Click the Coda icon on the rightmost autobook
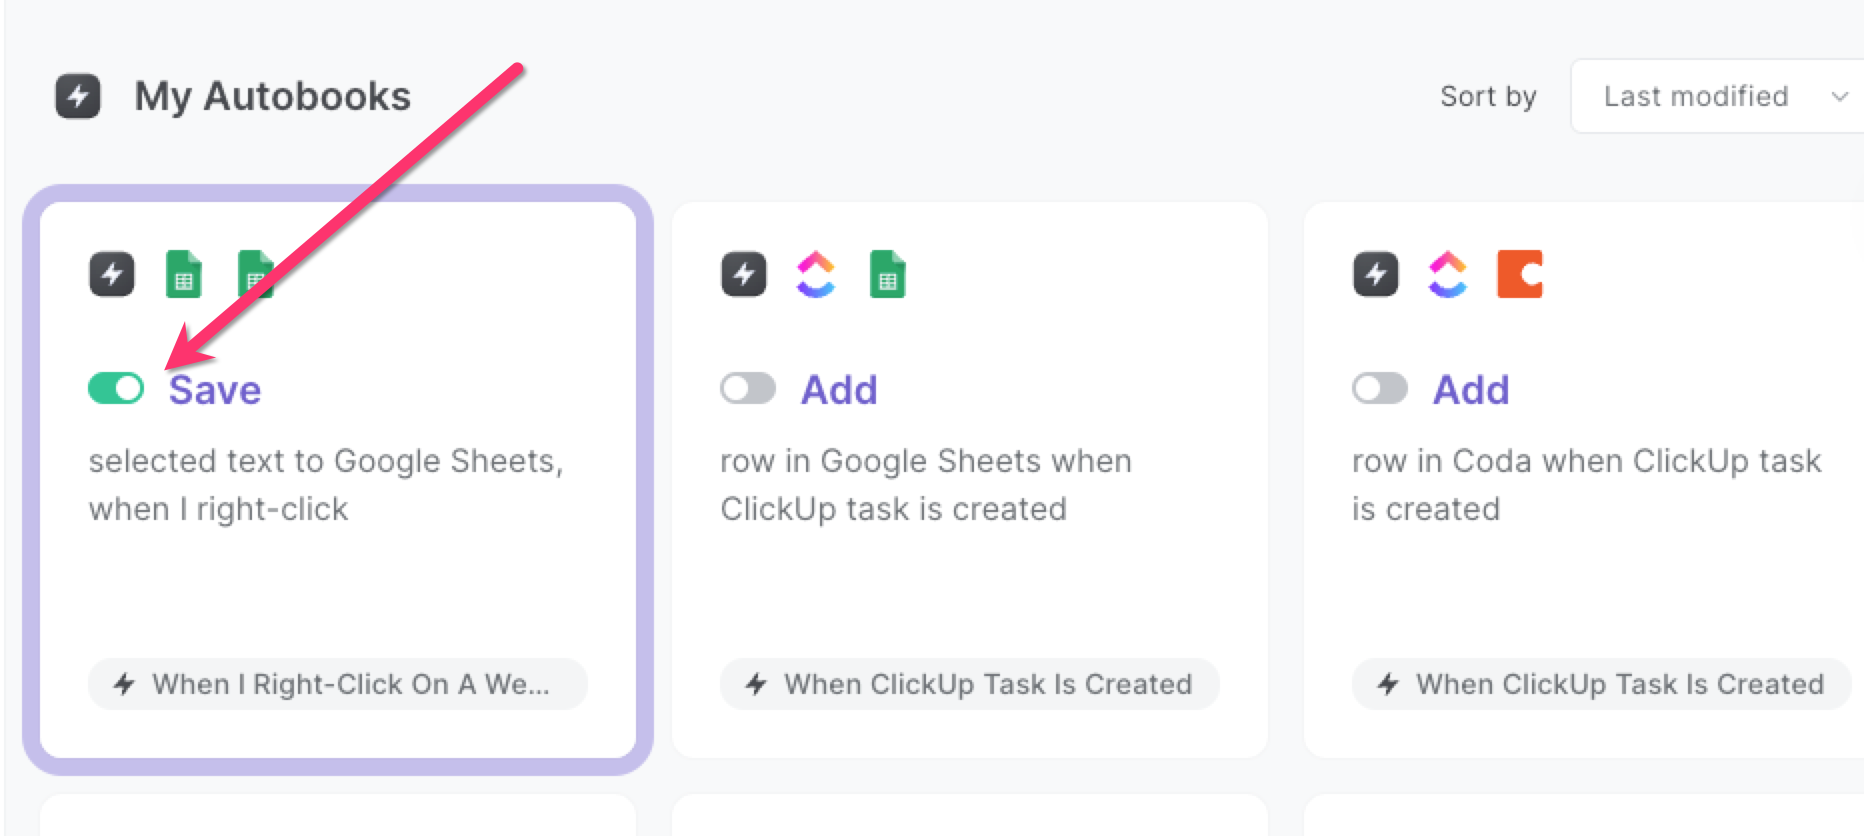1864x836 pixels. click(x=1519, y=275)
